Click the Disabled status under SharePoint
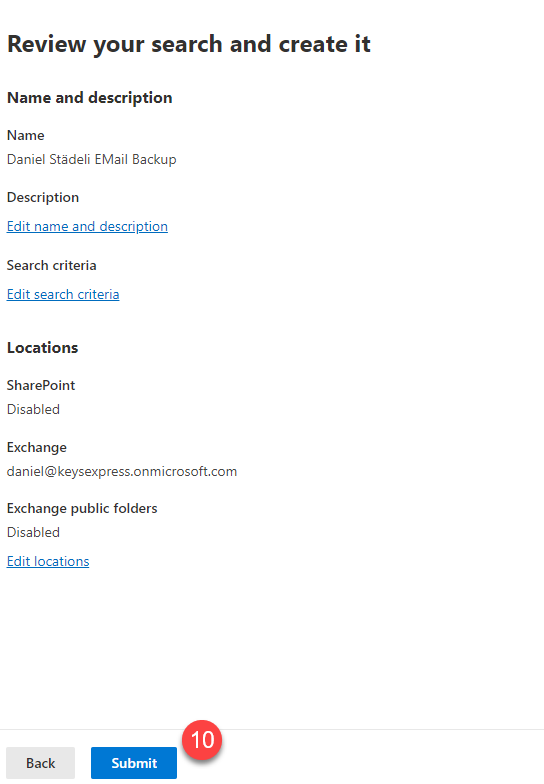This screenshot has height=784, width=544. click(x=34, y=410)
